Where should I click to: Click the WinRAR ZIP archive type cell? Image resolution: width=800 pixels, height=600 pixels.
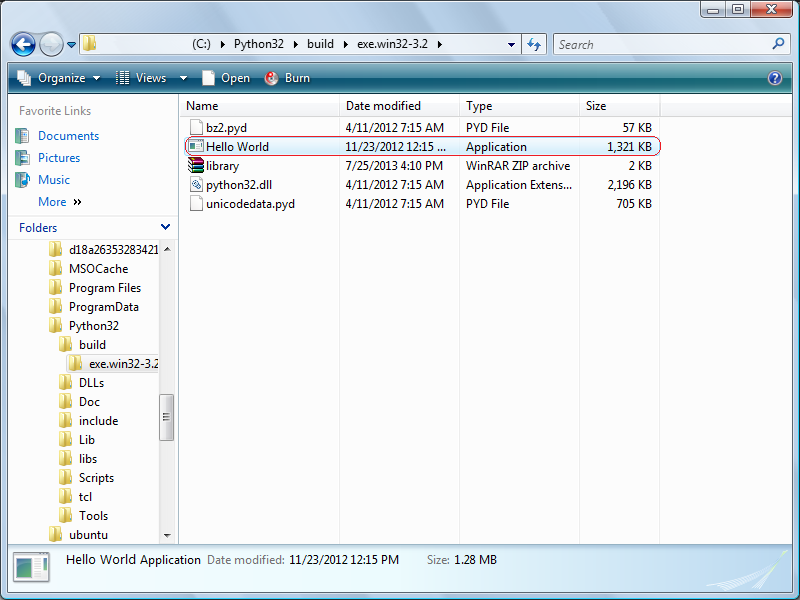coord(518,166)
